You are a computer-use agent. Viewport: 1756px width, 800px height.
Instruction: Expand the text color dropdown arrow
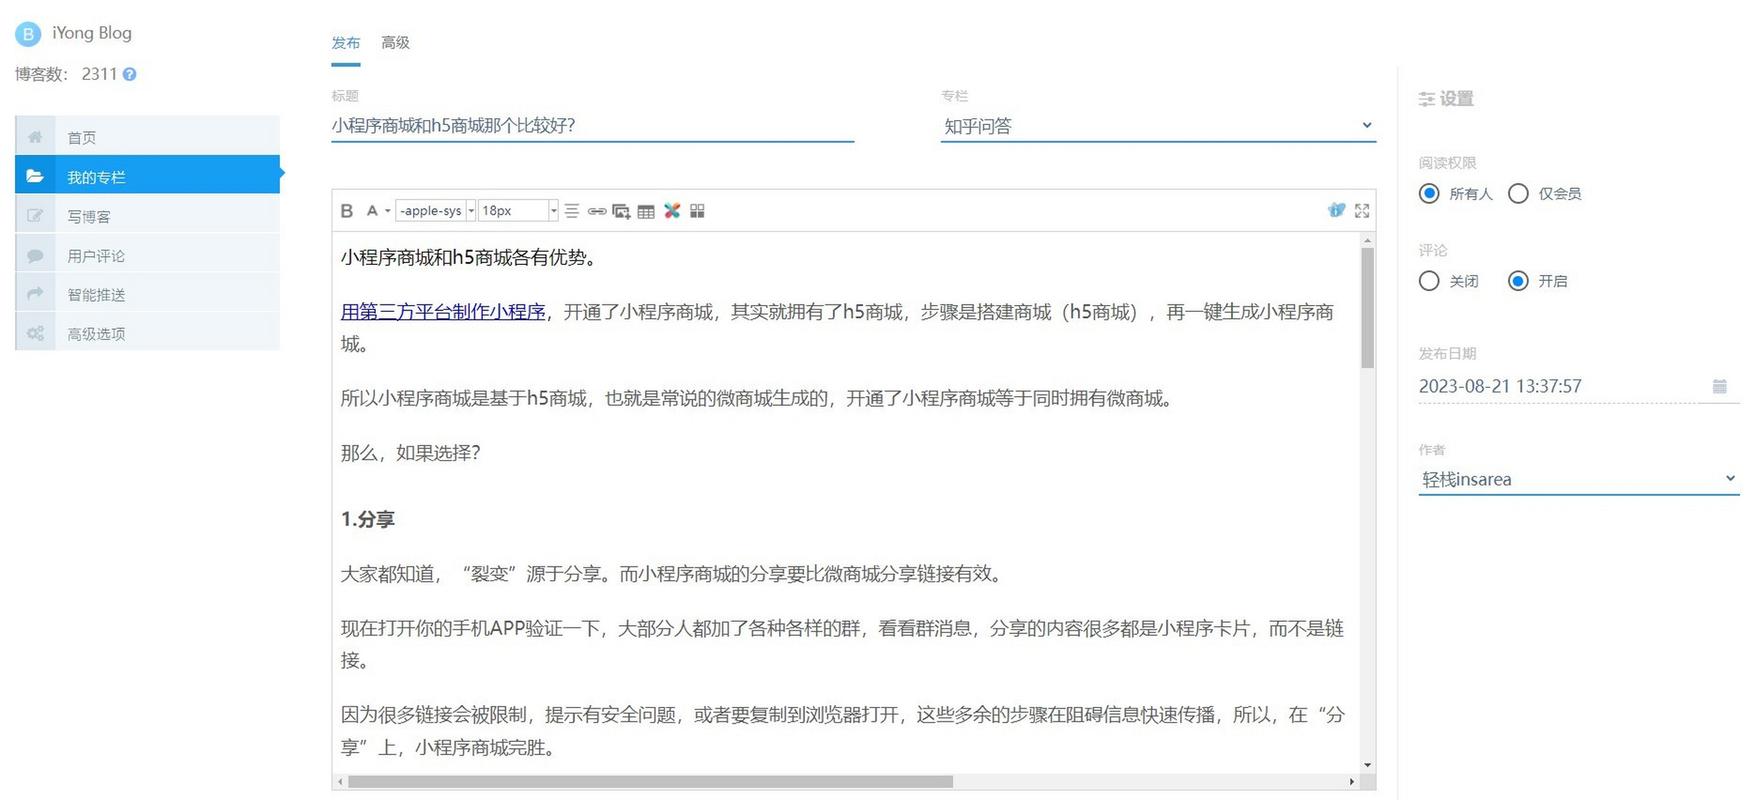388,211
